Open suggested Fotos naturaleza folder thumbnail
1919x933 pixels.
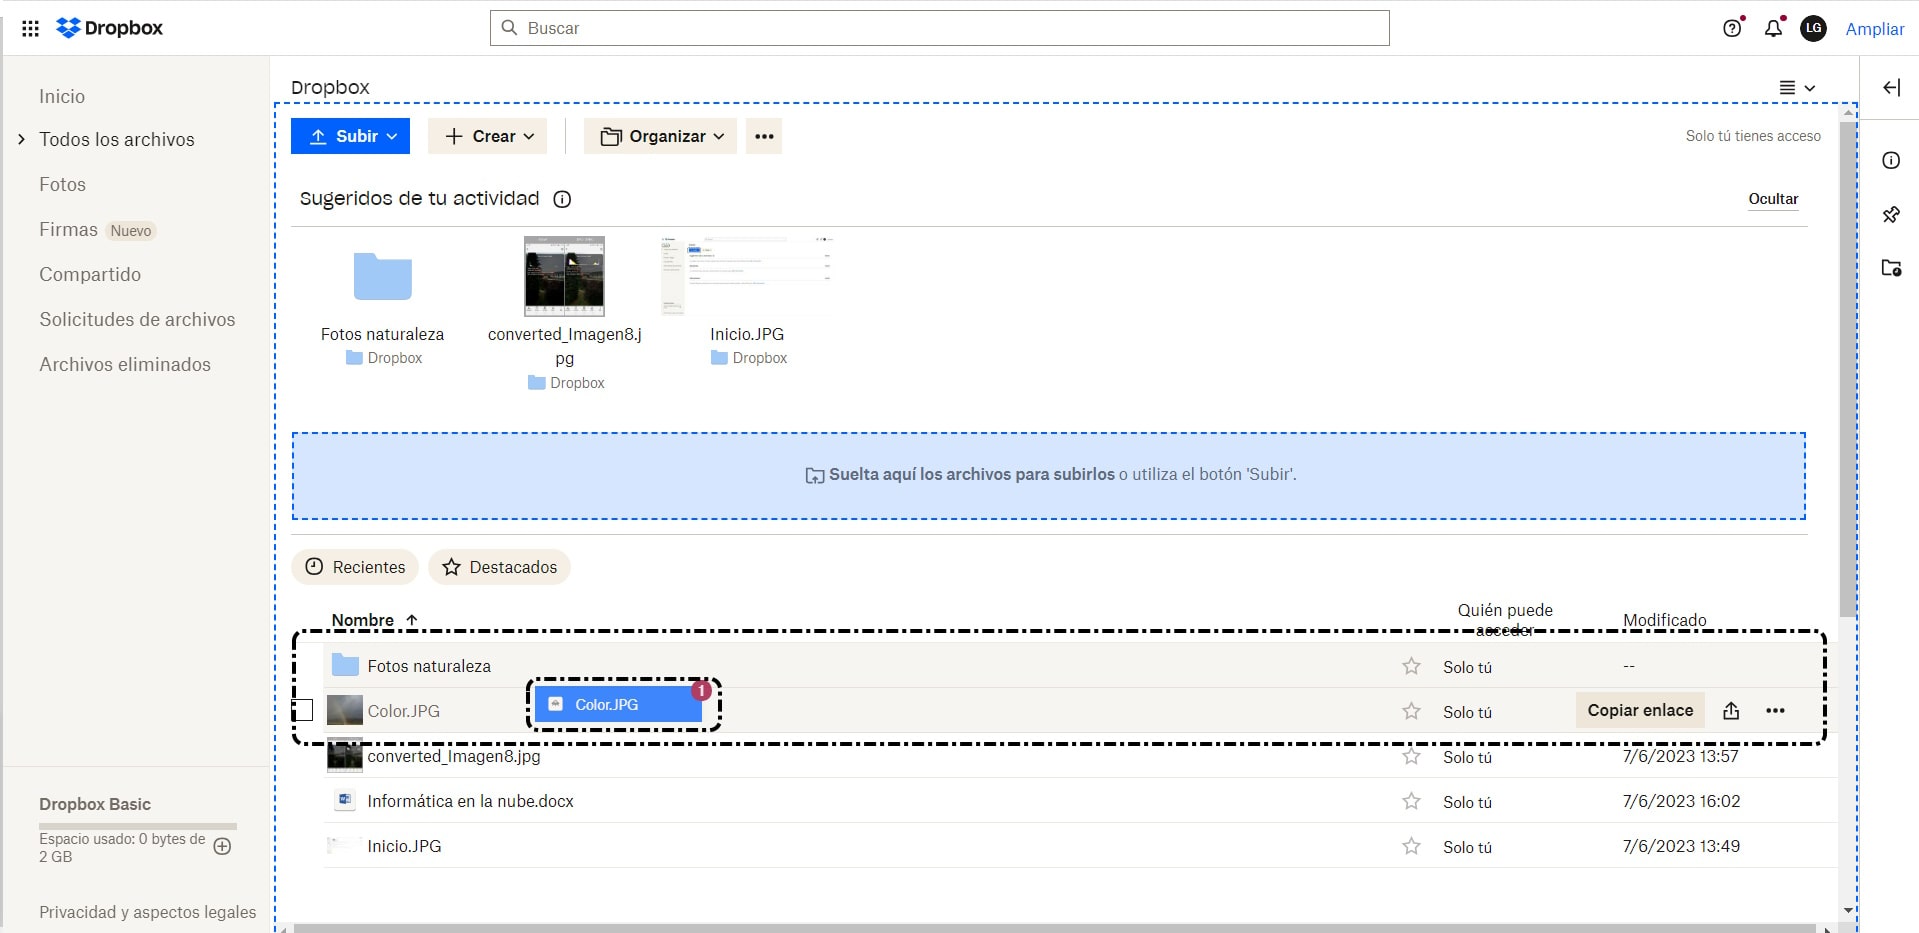tap(382, 277)
